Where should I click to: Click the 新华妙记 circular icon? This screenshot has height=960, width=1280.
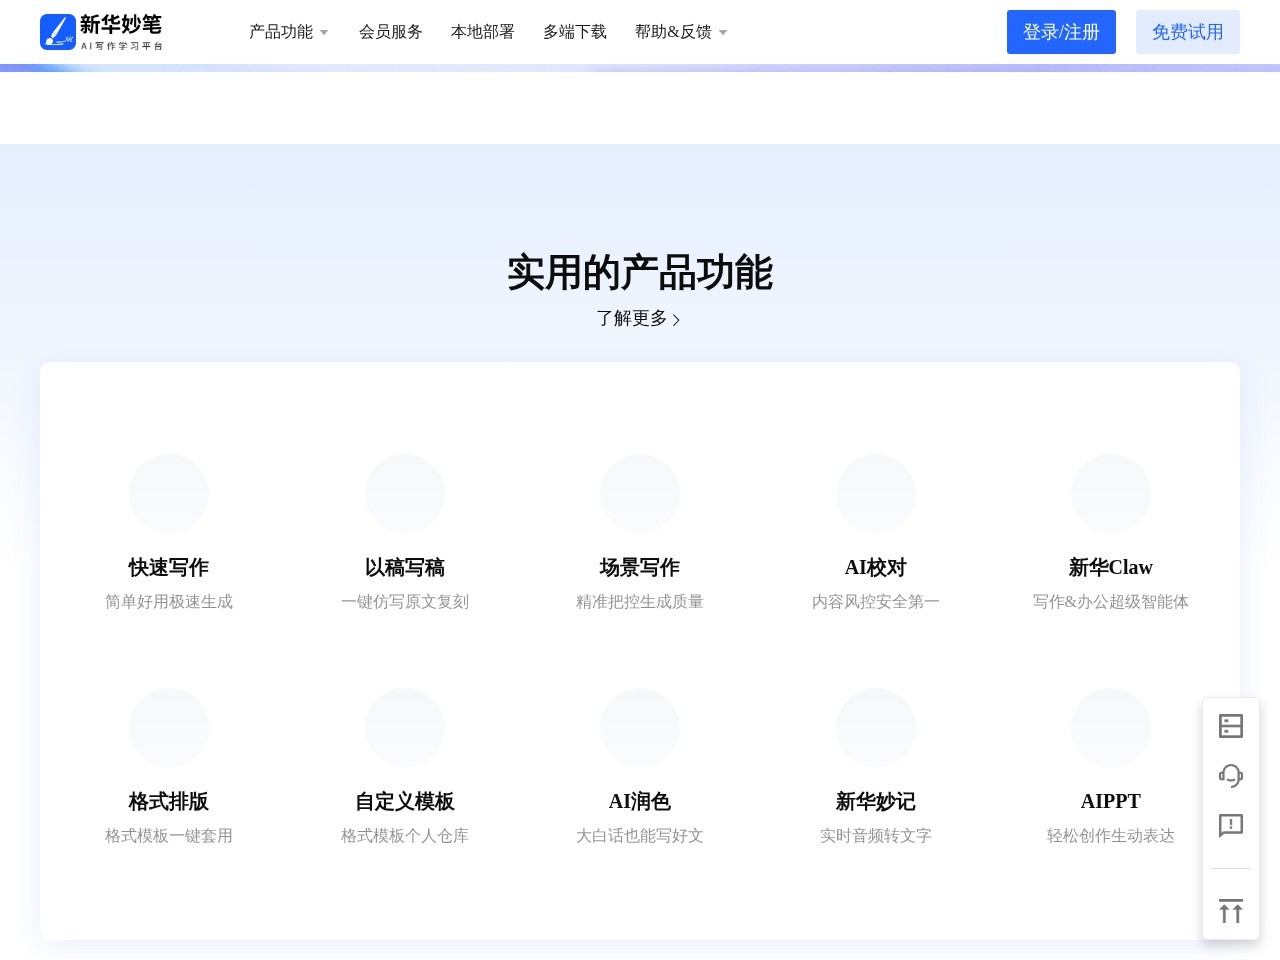876,728
